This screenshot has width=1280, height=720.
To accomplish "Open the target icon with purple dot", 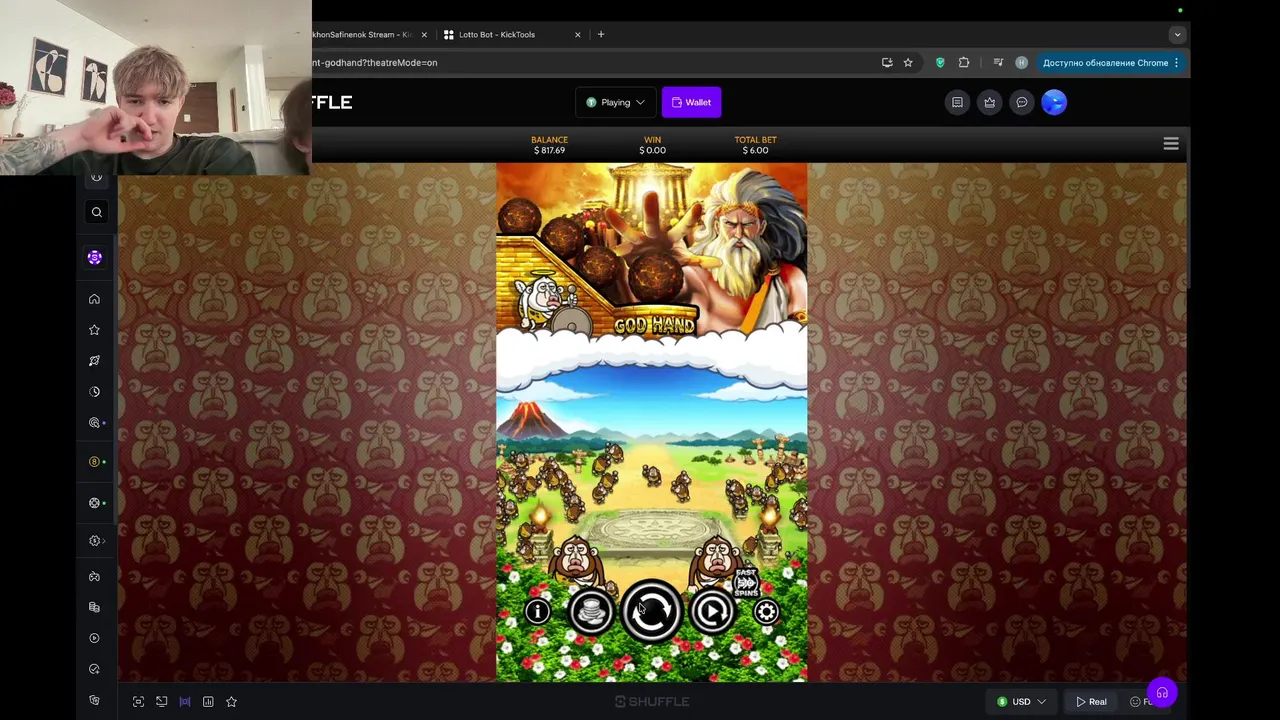I will pos(95,423).
